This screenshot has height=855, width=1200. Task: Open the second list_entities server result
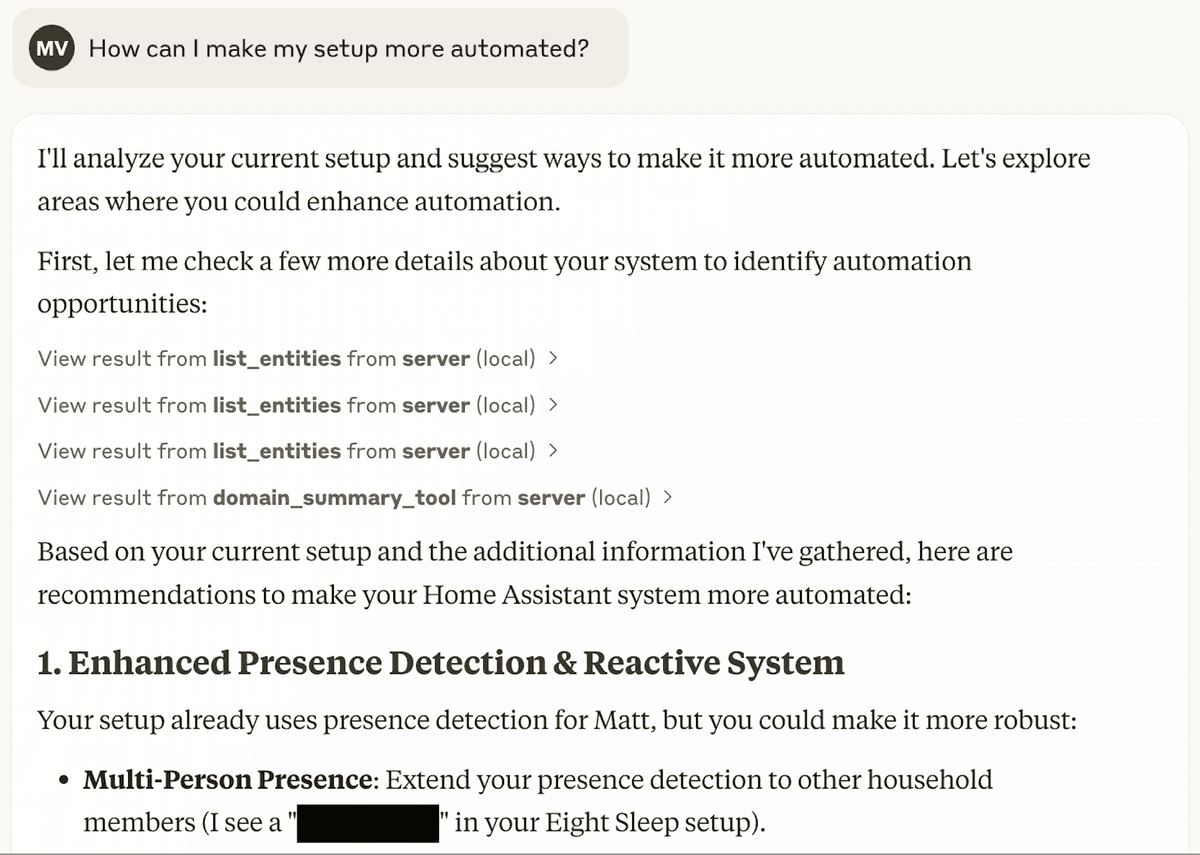tap(297, 405)
